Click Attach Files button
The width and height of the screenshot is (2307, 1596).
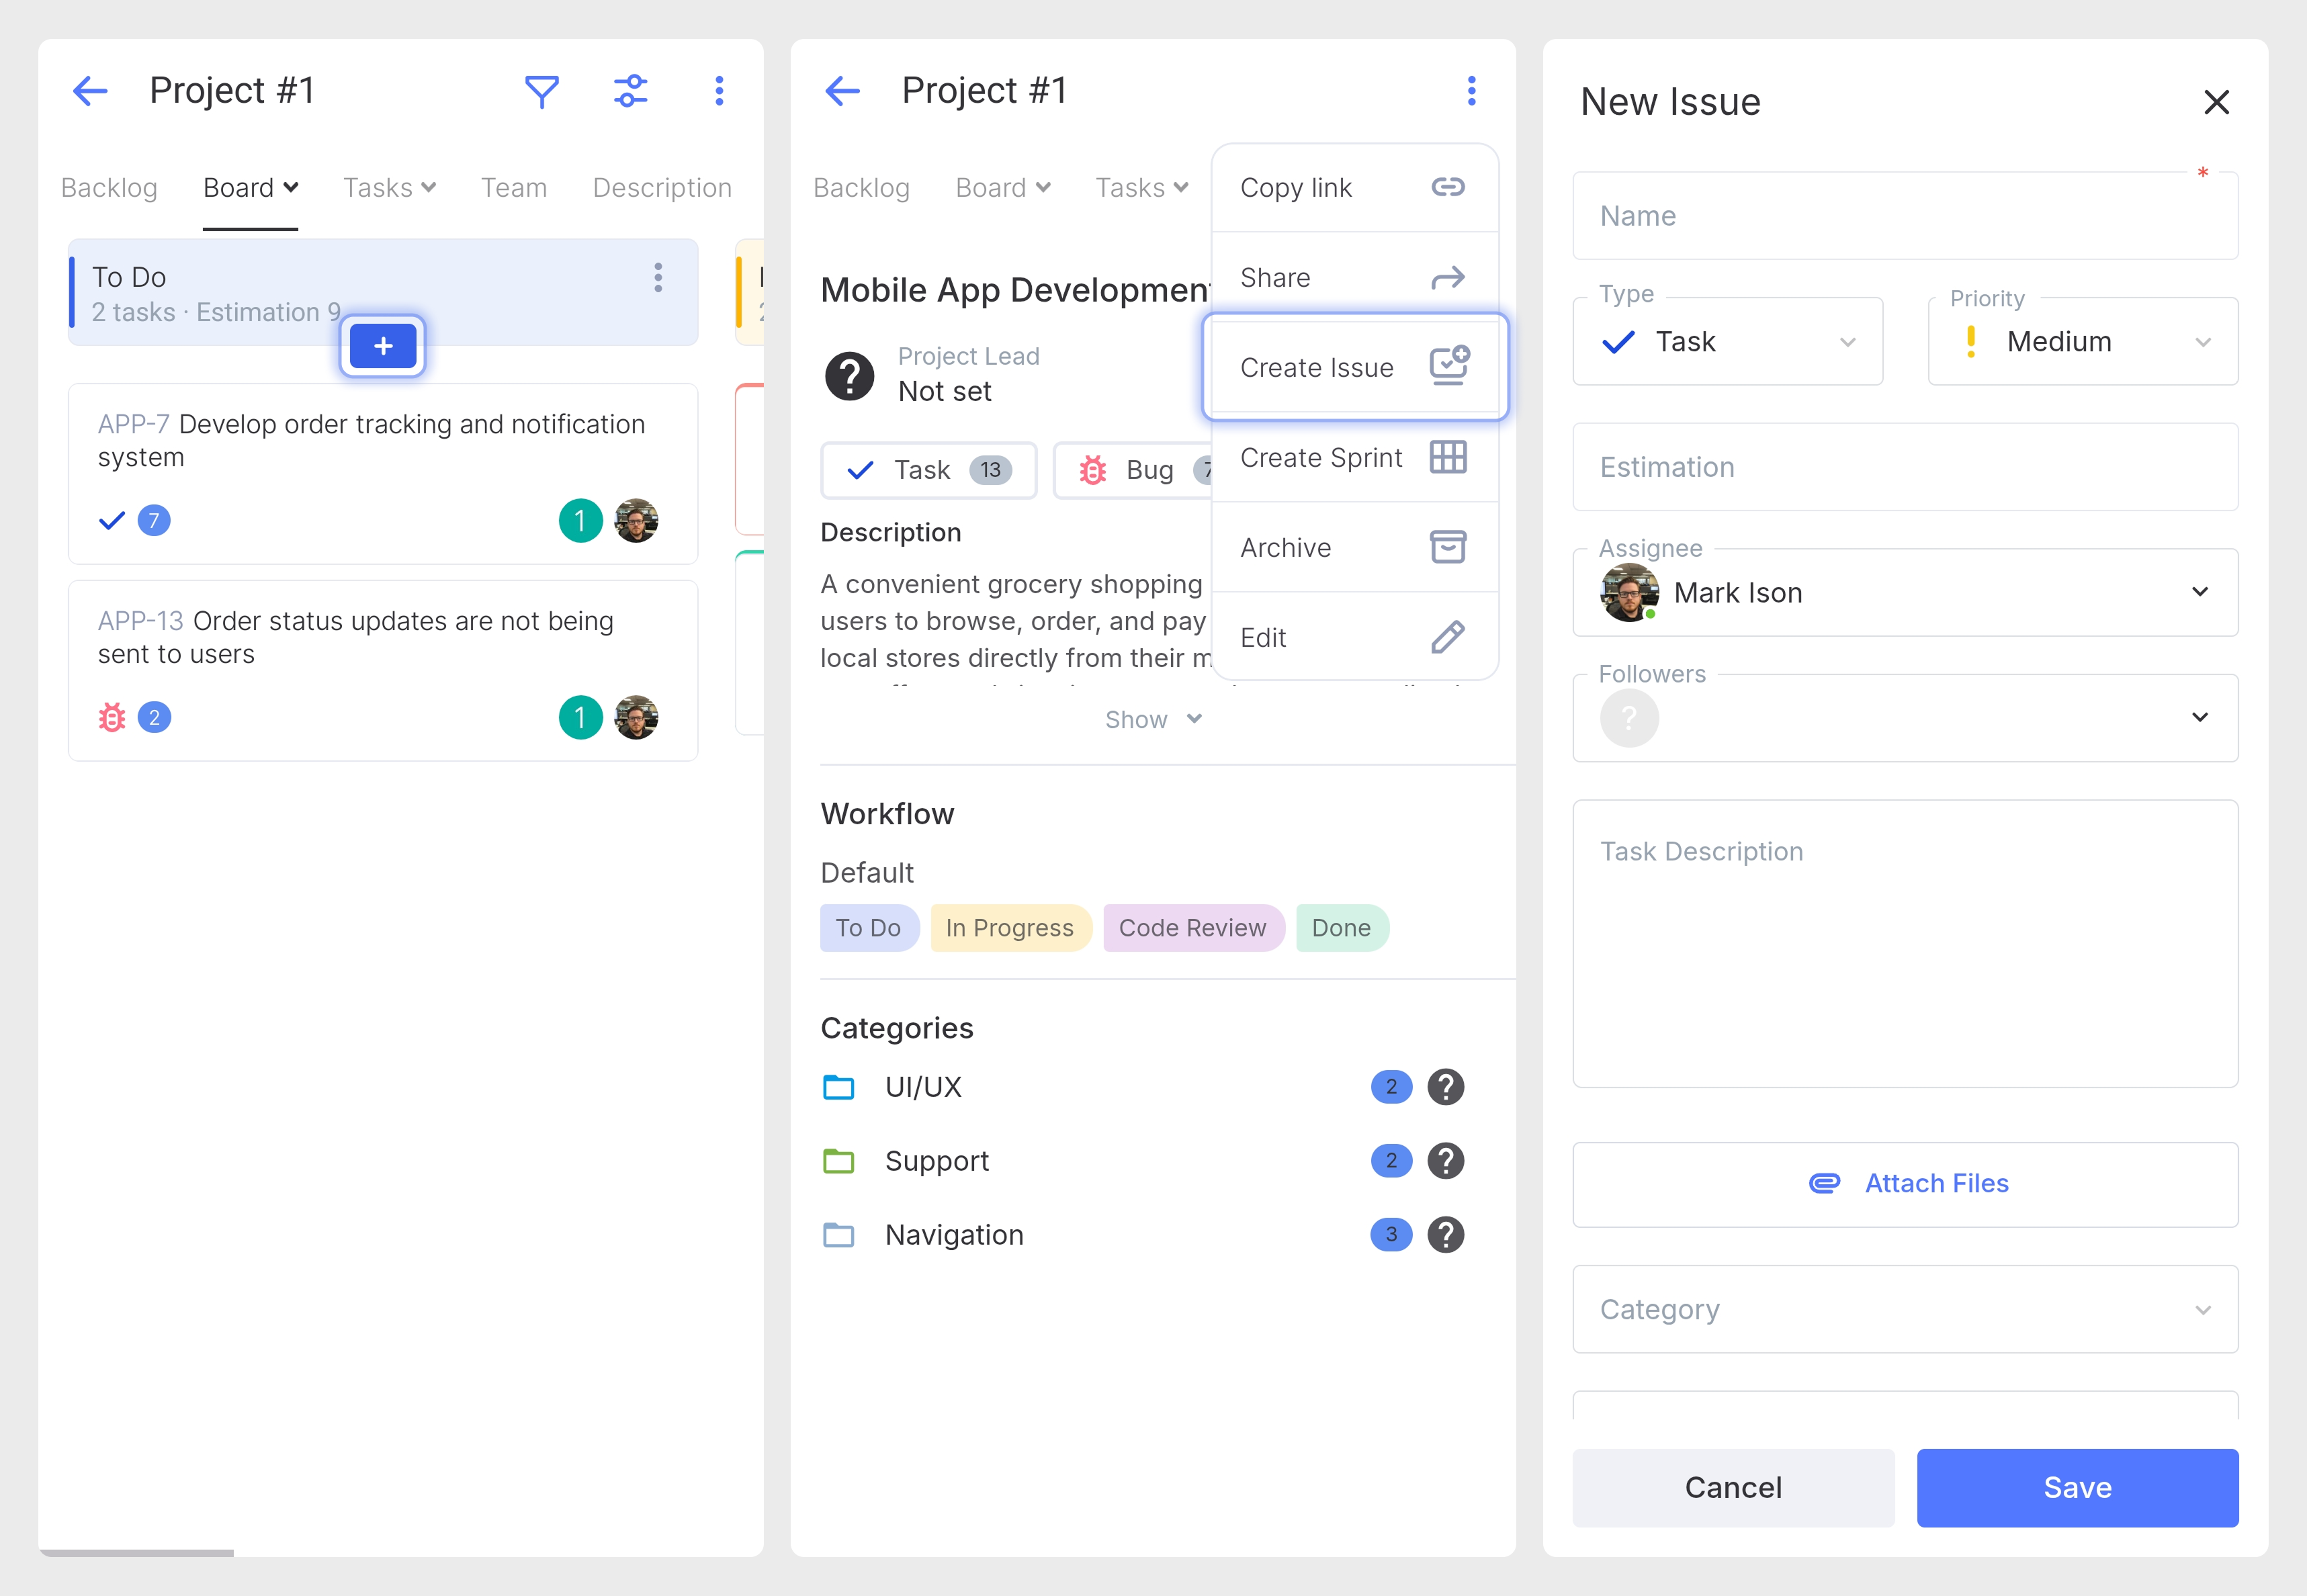pyautogui.click(x=1904, y=1184)
